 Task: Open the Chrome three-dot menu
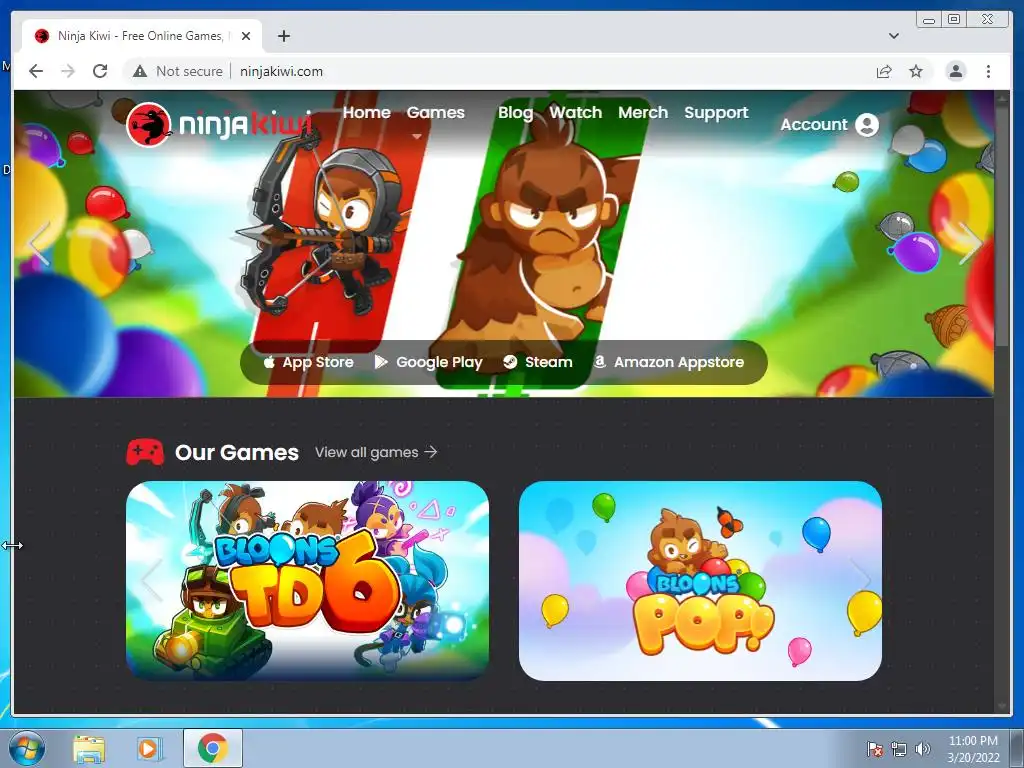point(988,71)
